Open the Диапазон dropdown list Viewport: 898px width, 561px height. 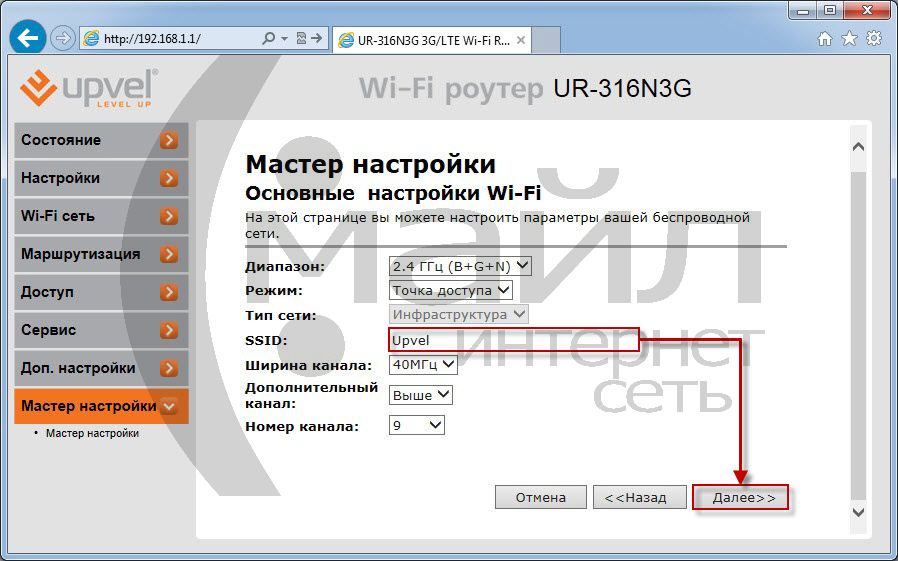point(460,266)
